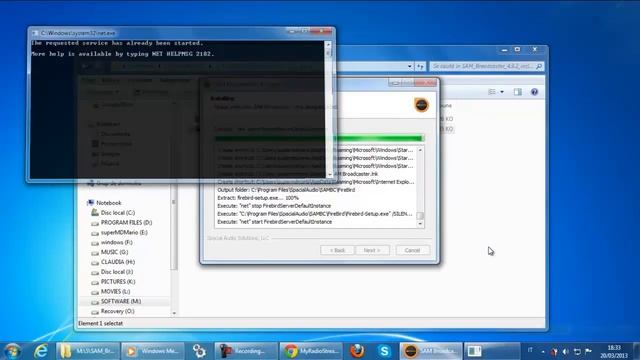Switch to SAM Broadcaster installer taskbar button
640x360 pixels.
click(431, 351)
